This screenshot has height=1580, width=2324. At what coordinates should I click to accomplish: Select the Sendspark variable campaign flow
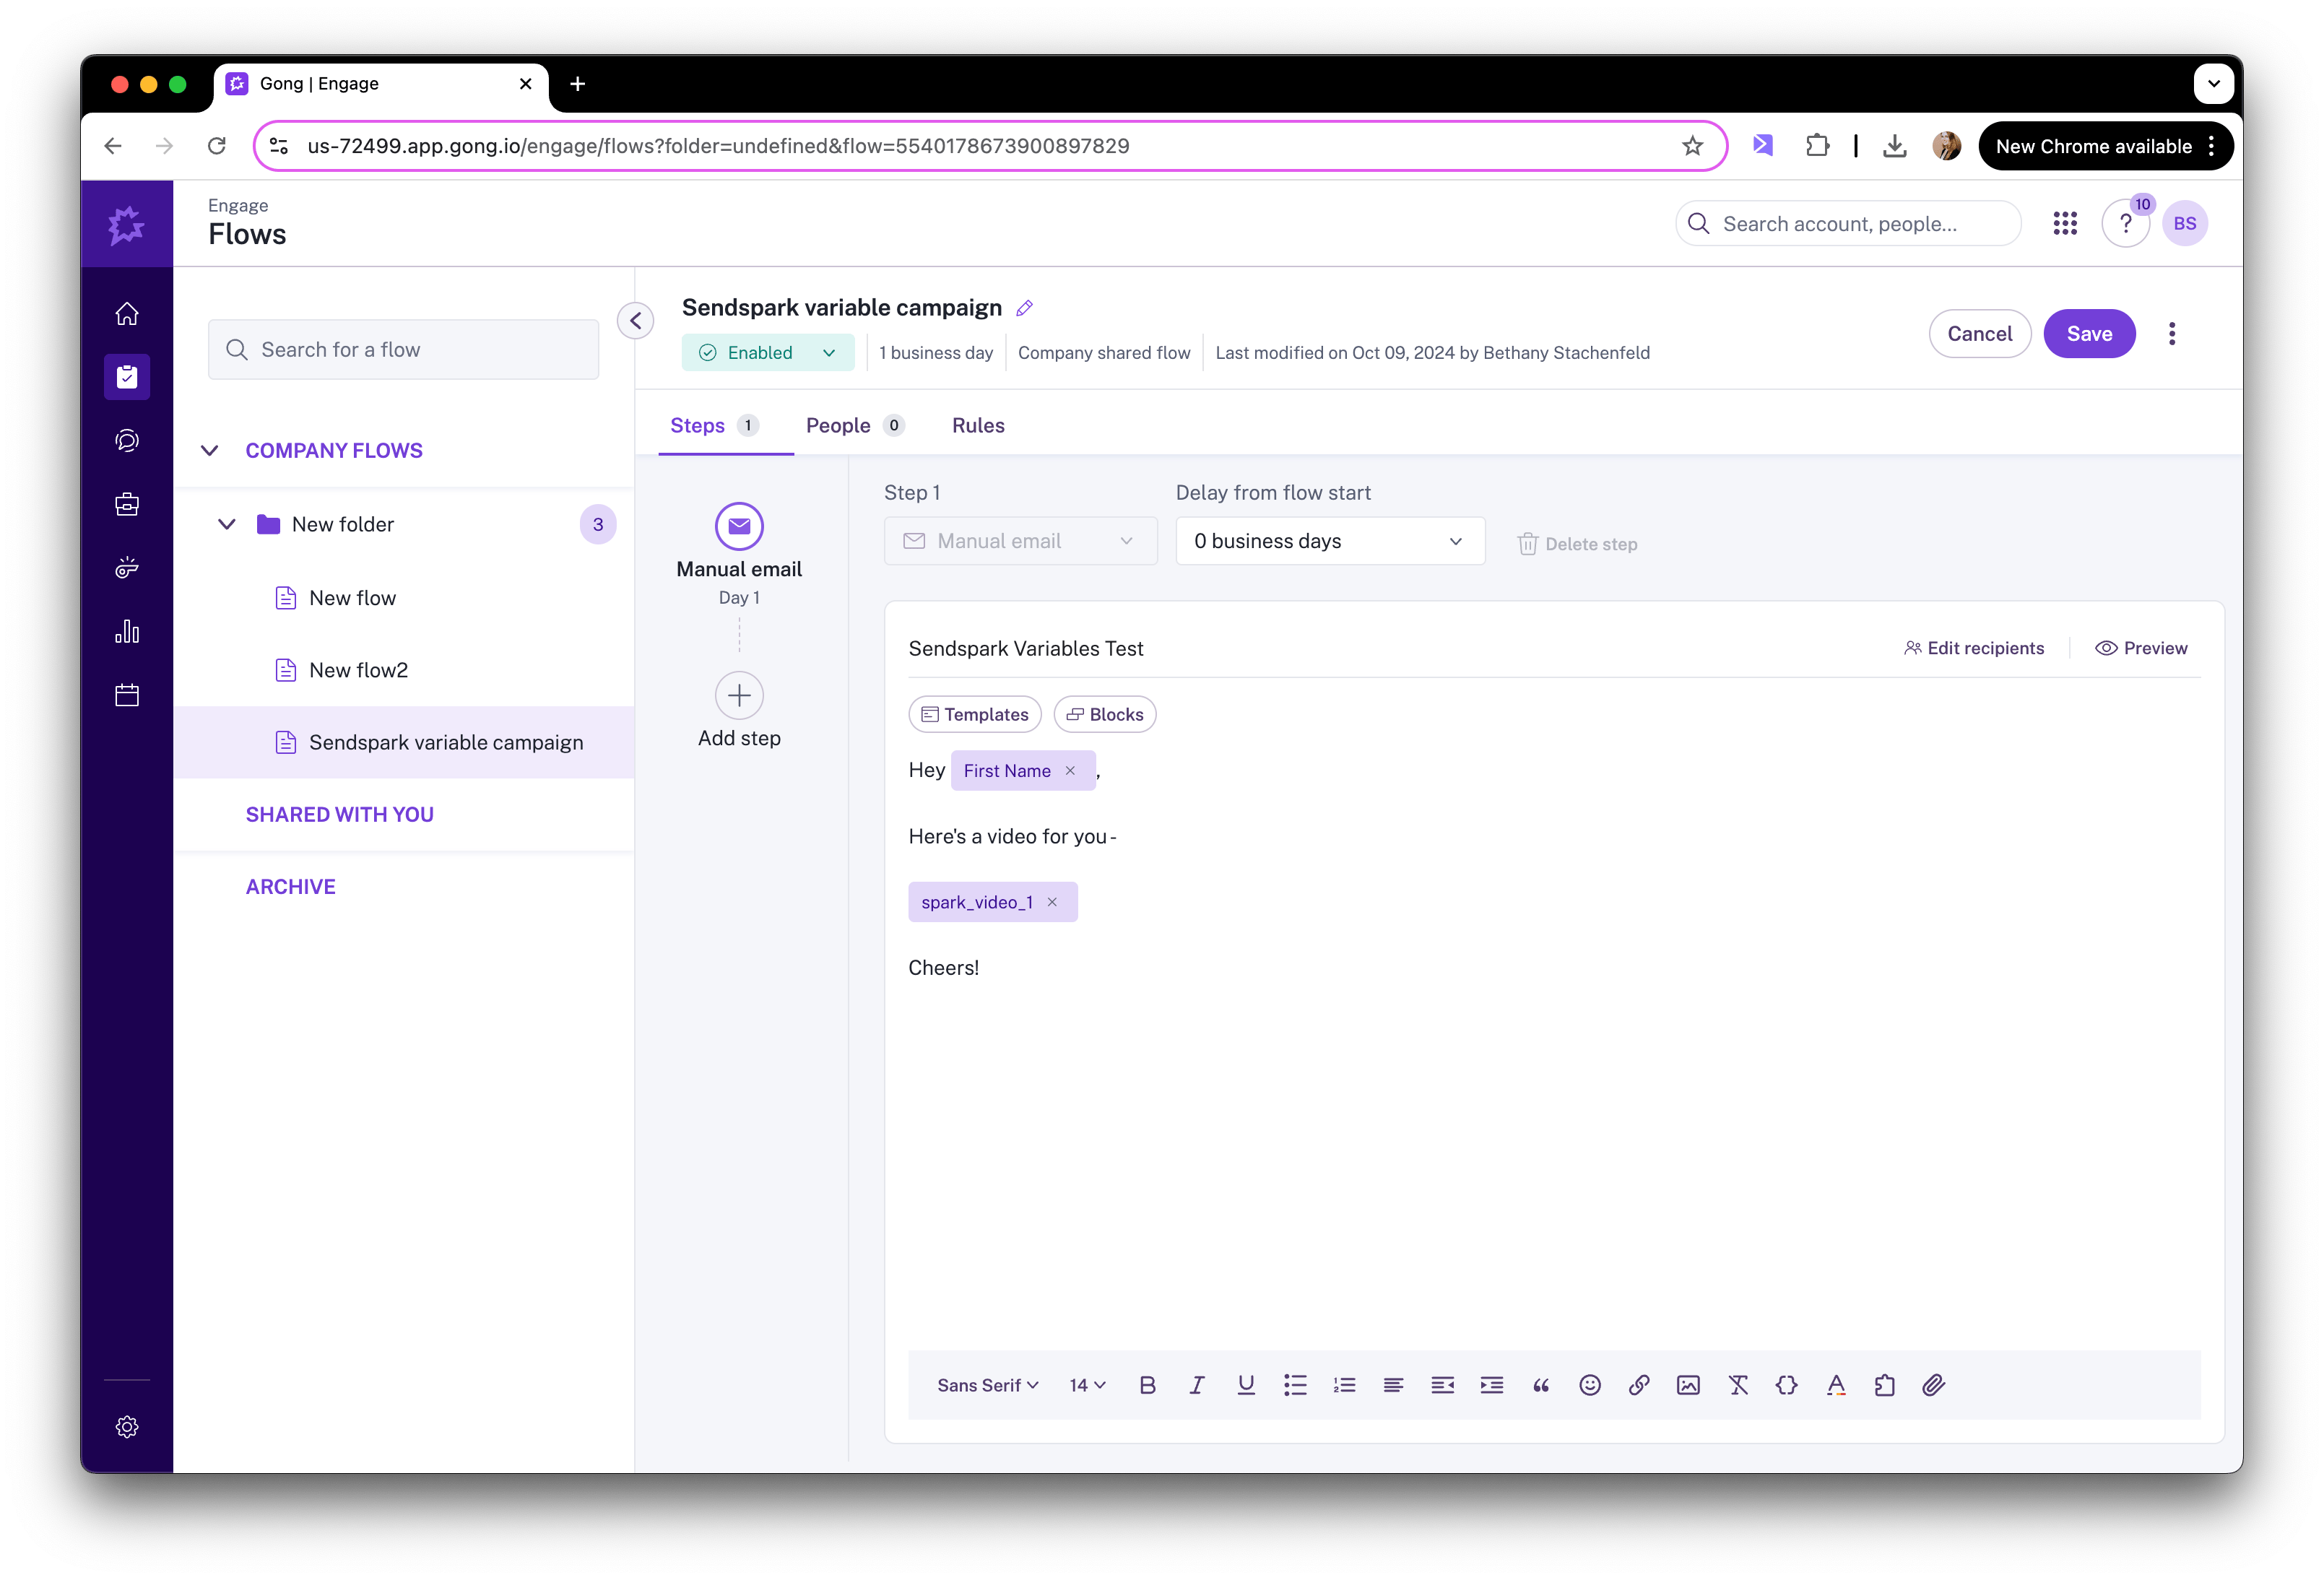[x=404, y=742]
